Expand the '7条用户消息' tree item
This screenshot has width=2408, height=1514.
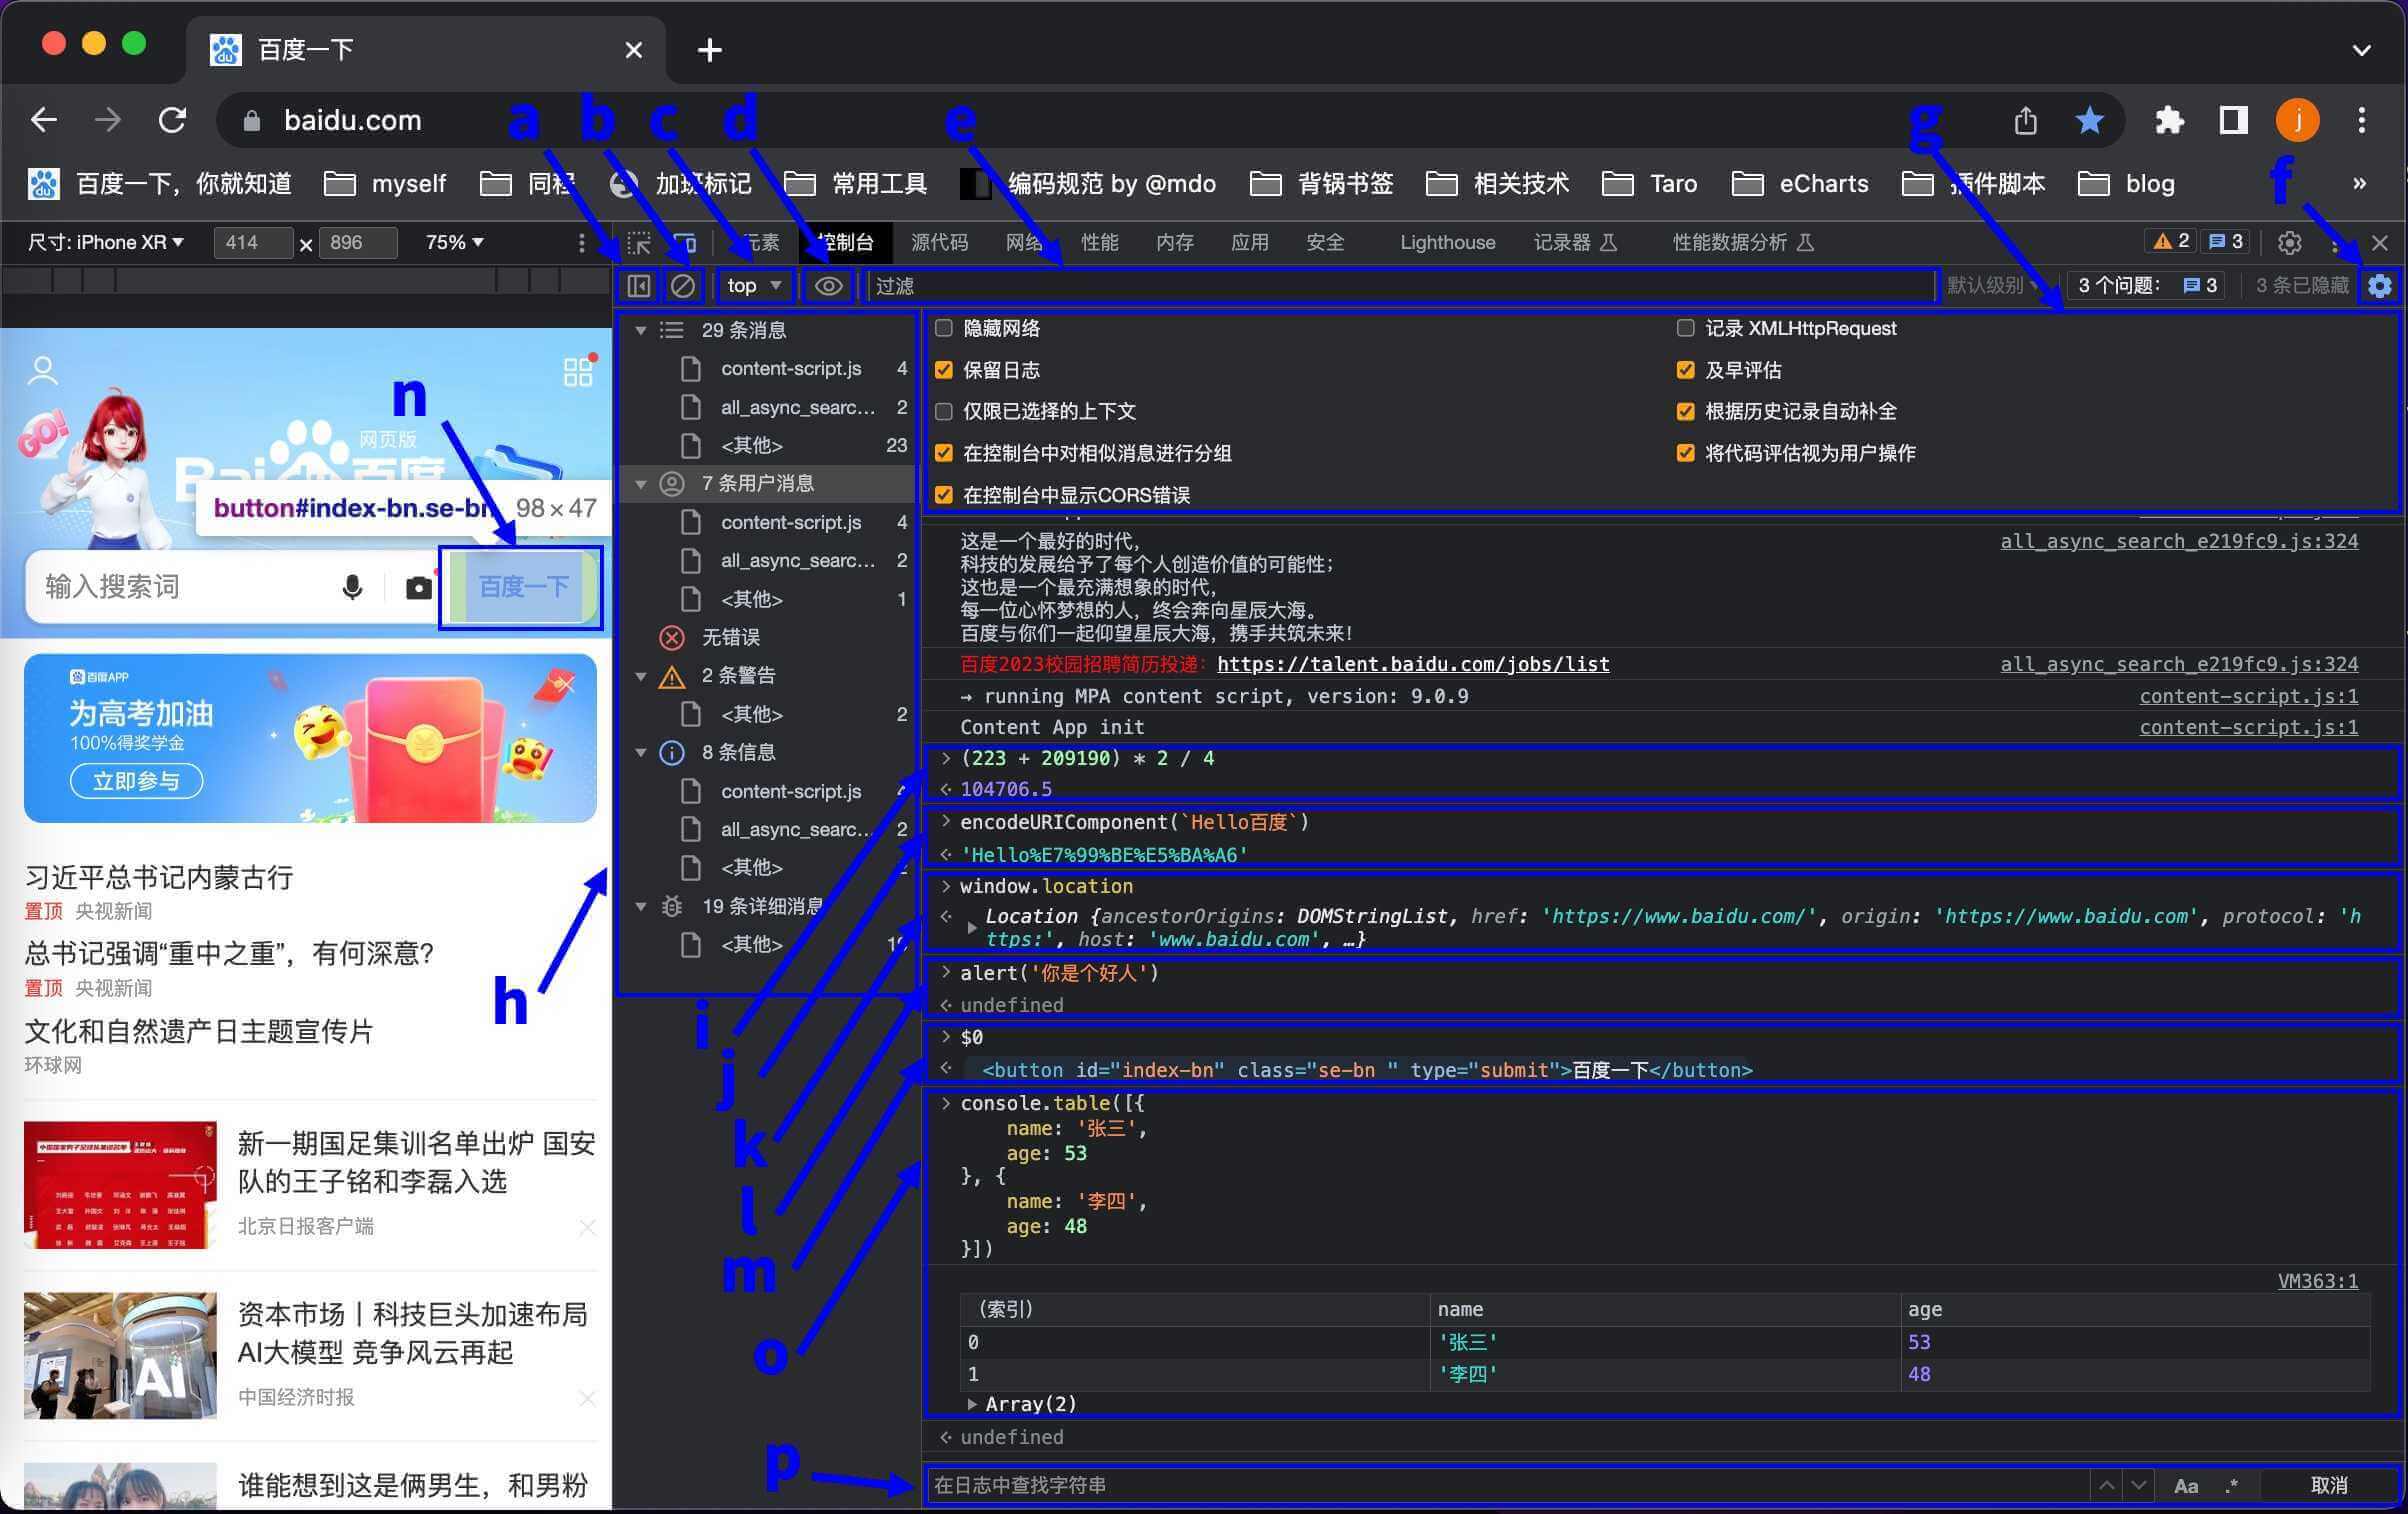(x=647, y=483)
